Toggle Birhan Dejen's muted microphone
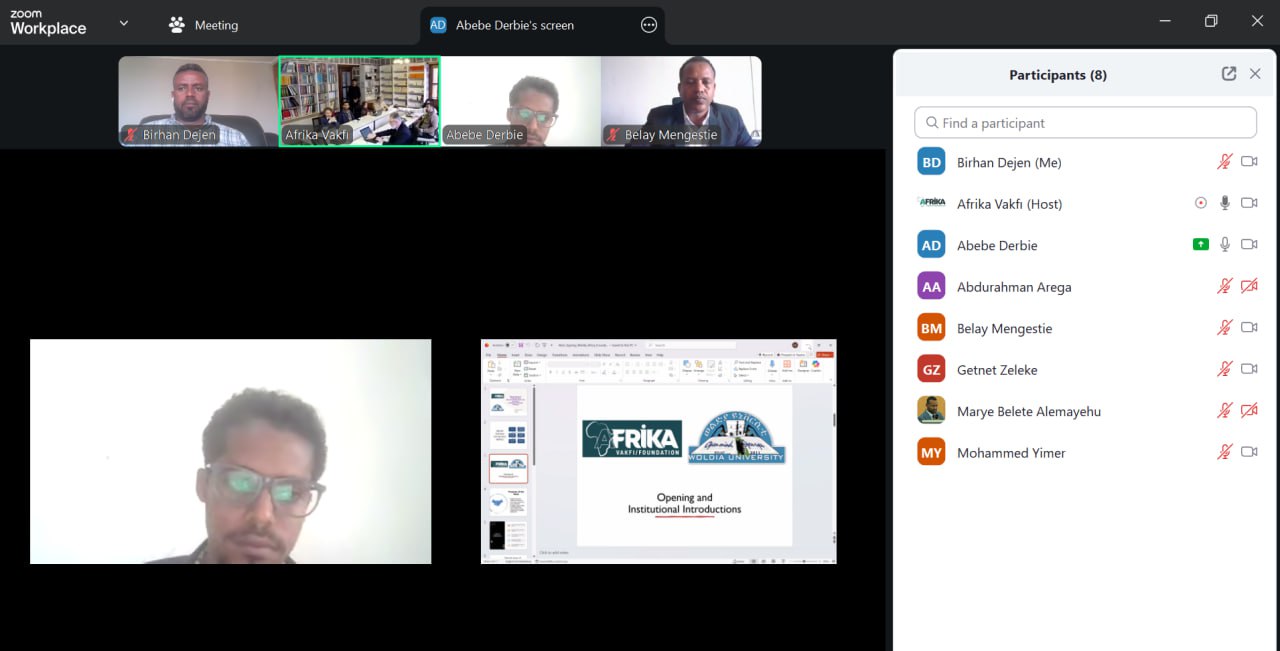 point(1224,162)
